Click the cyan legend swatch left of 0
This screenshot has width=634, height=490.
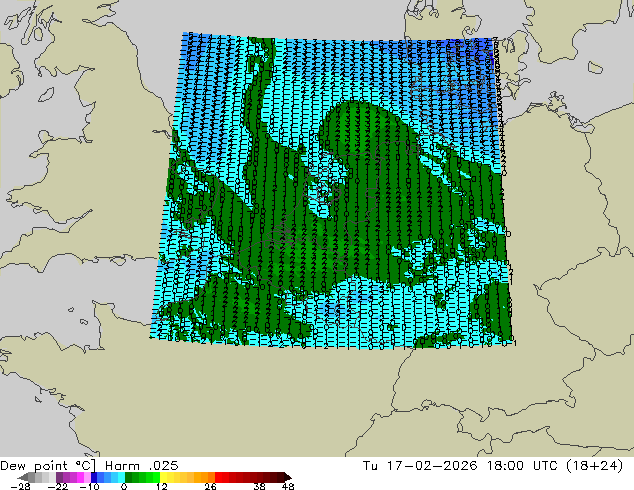pos(121,477)
